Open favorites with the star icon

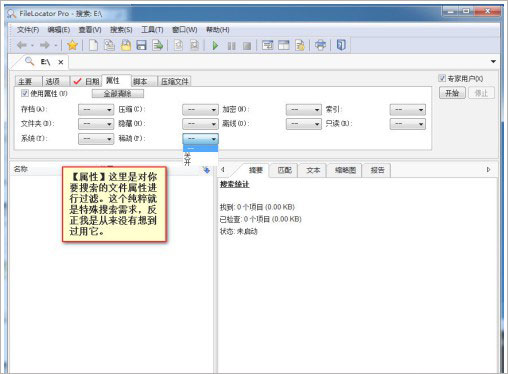(x=72, y=45)
